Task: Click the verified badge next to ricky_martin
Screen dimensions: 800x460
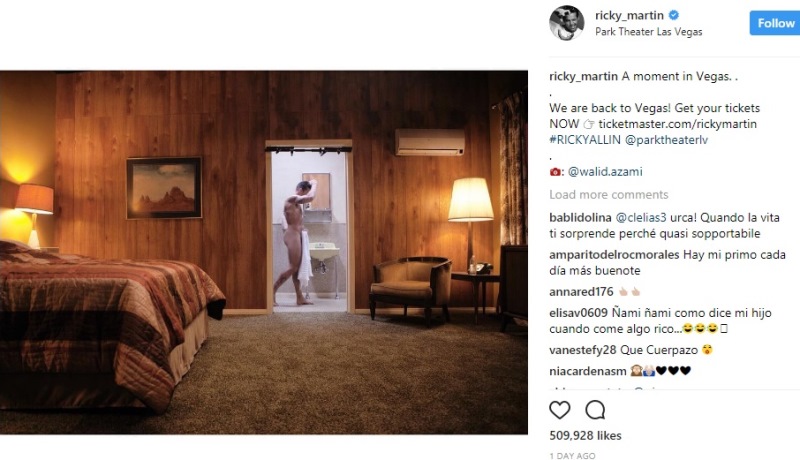Action: click(x=674, y=15)
